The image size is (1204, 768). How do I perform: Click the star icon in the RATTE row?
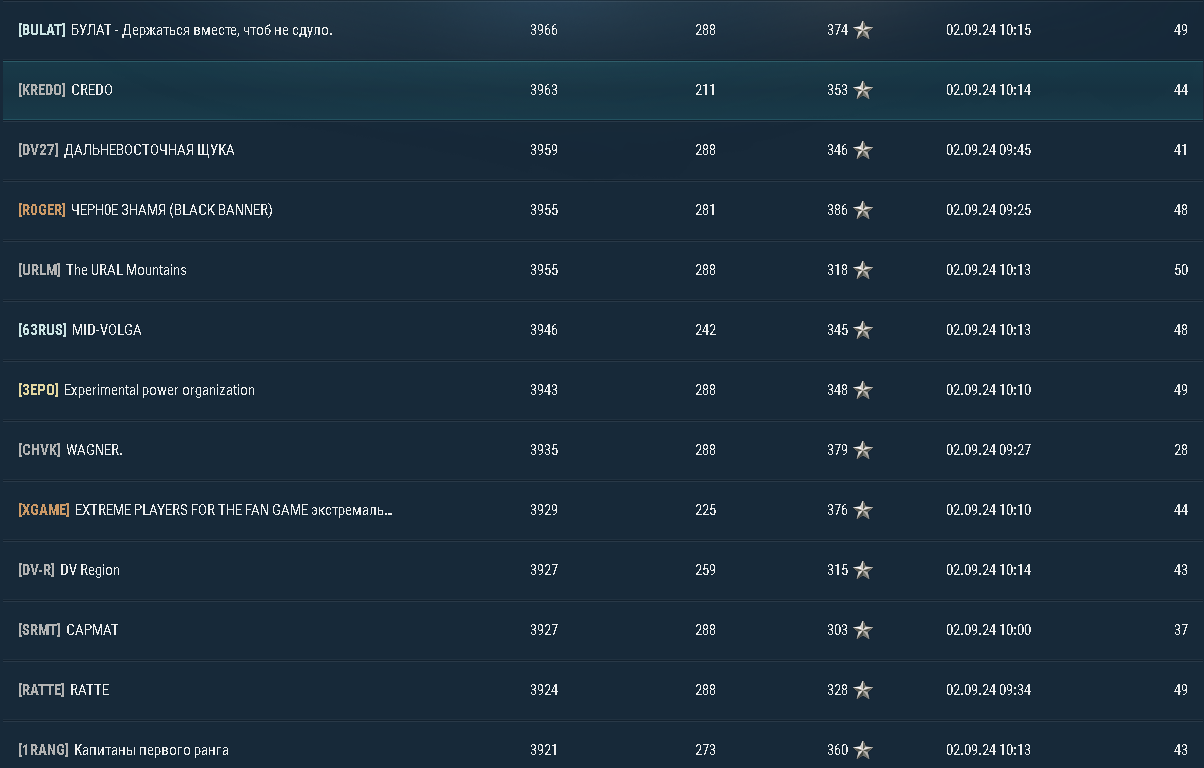[863, 690]
